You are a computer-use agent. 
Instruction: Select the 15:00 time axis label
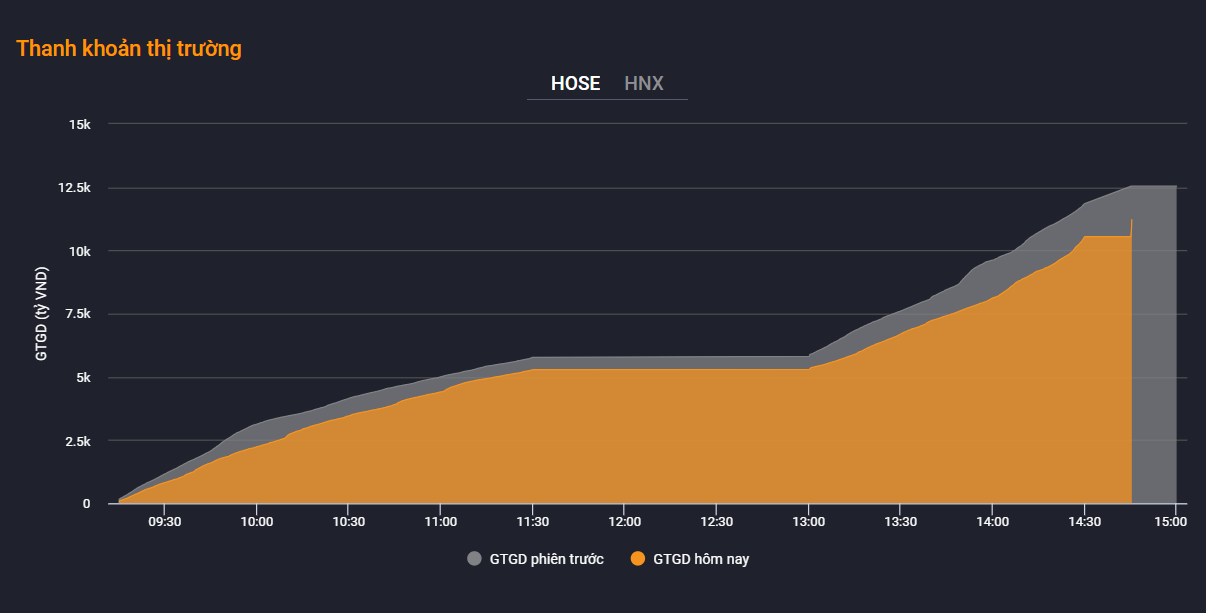pos(1172,522)
